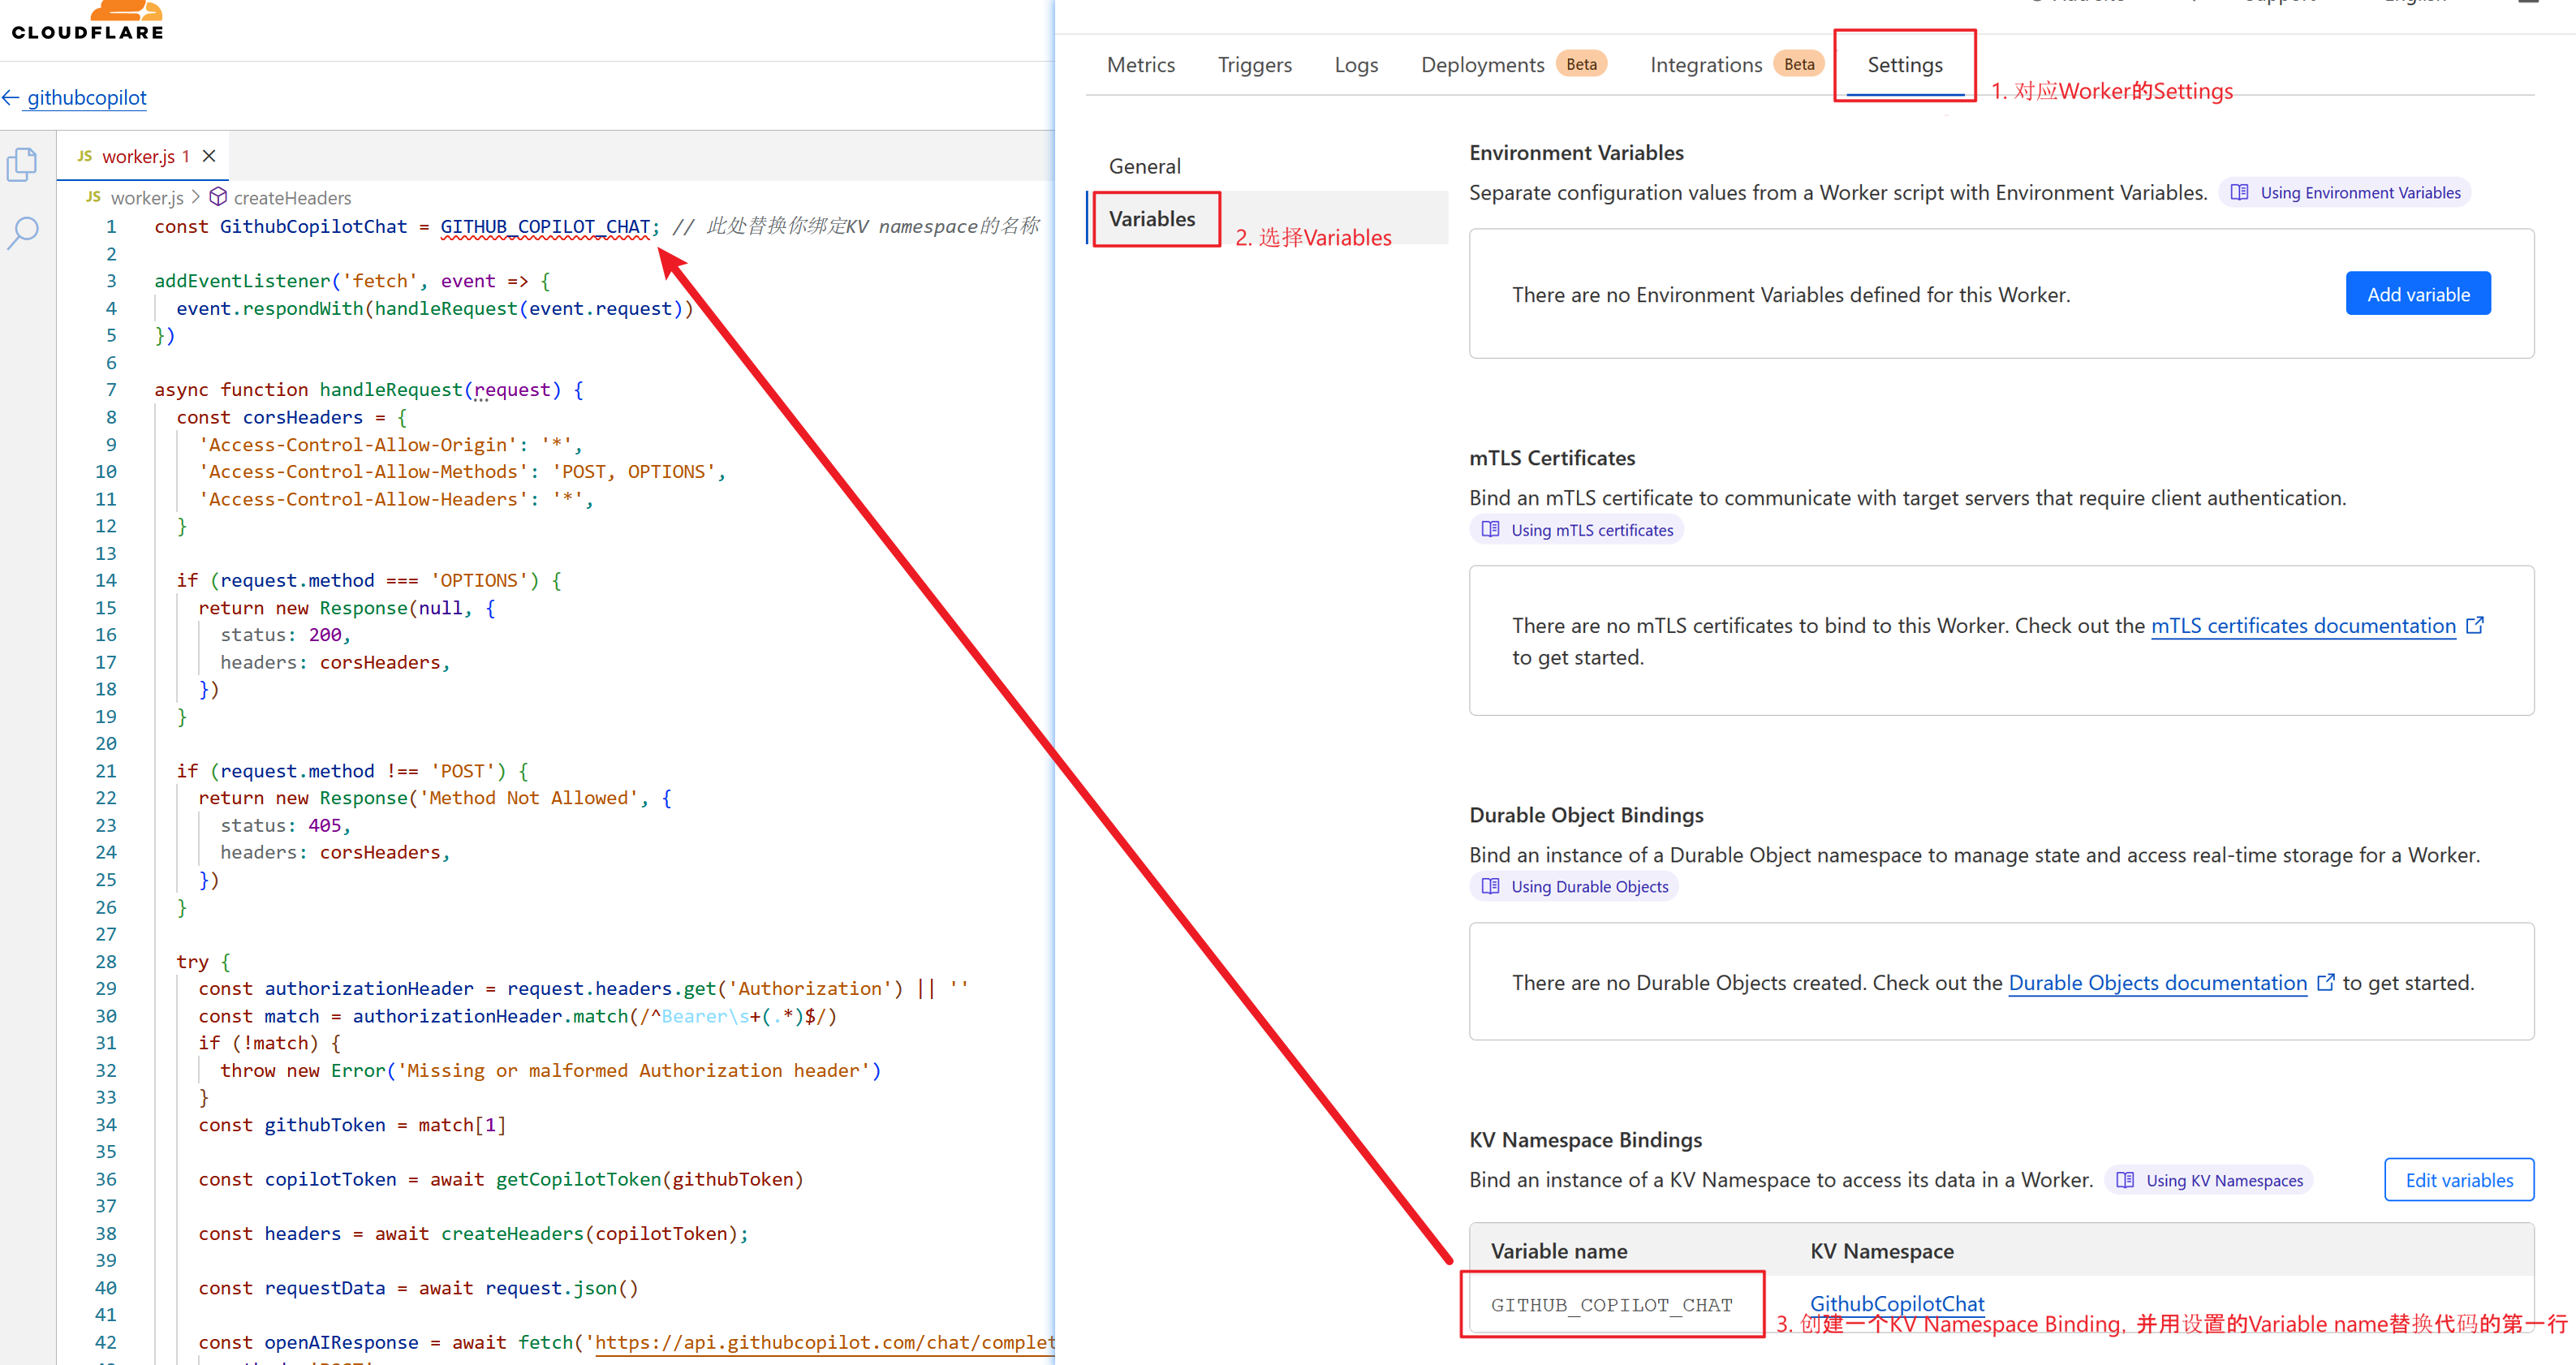Screen dimensions: 2576x1365
Task: Click the mTLS documentation external link icon
Action: point(2475,625)
